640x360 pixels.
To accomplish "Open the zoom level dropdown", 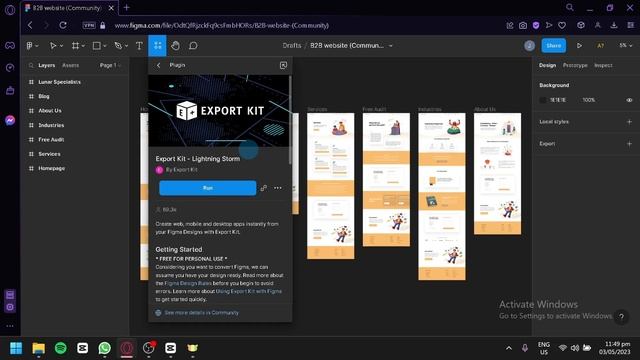I will 625,45.
